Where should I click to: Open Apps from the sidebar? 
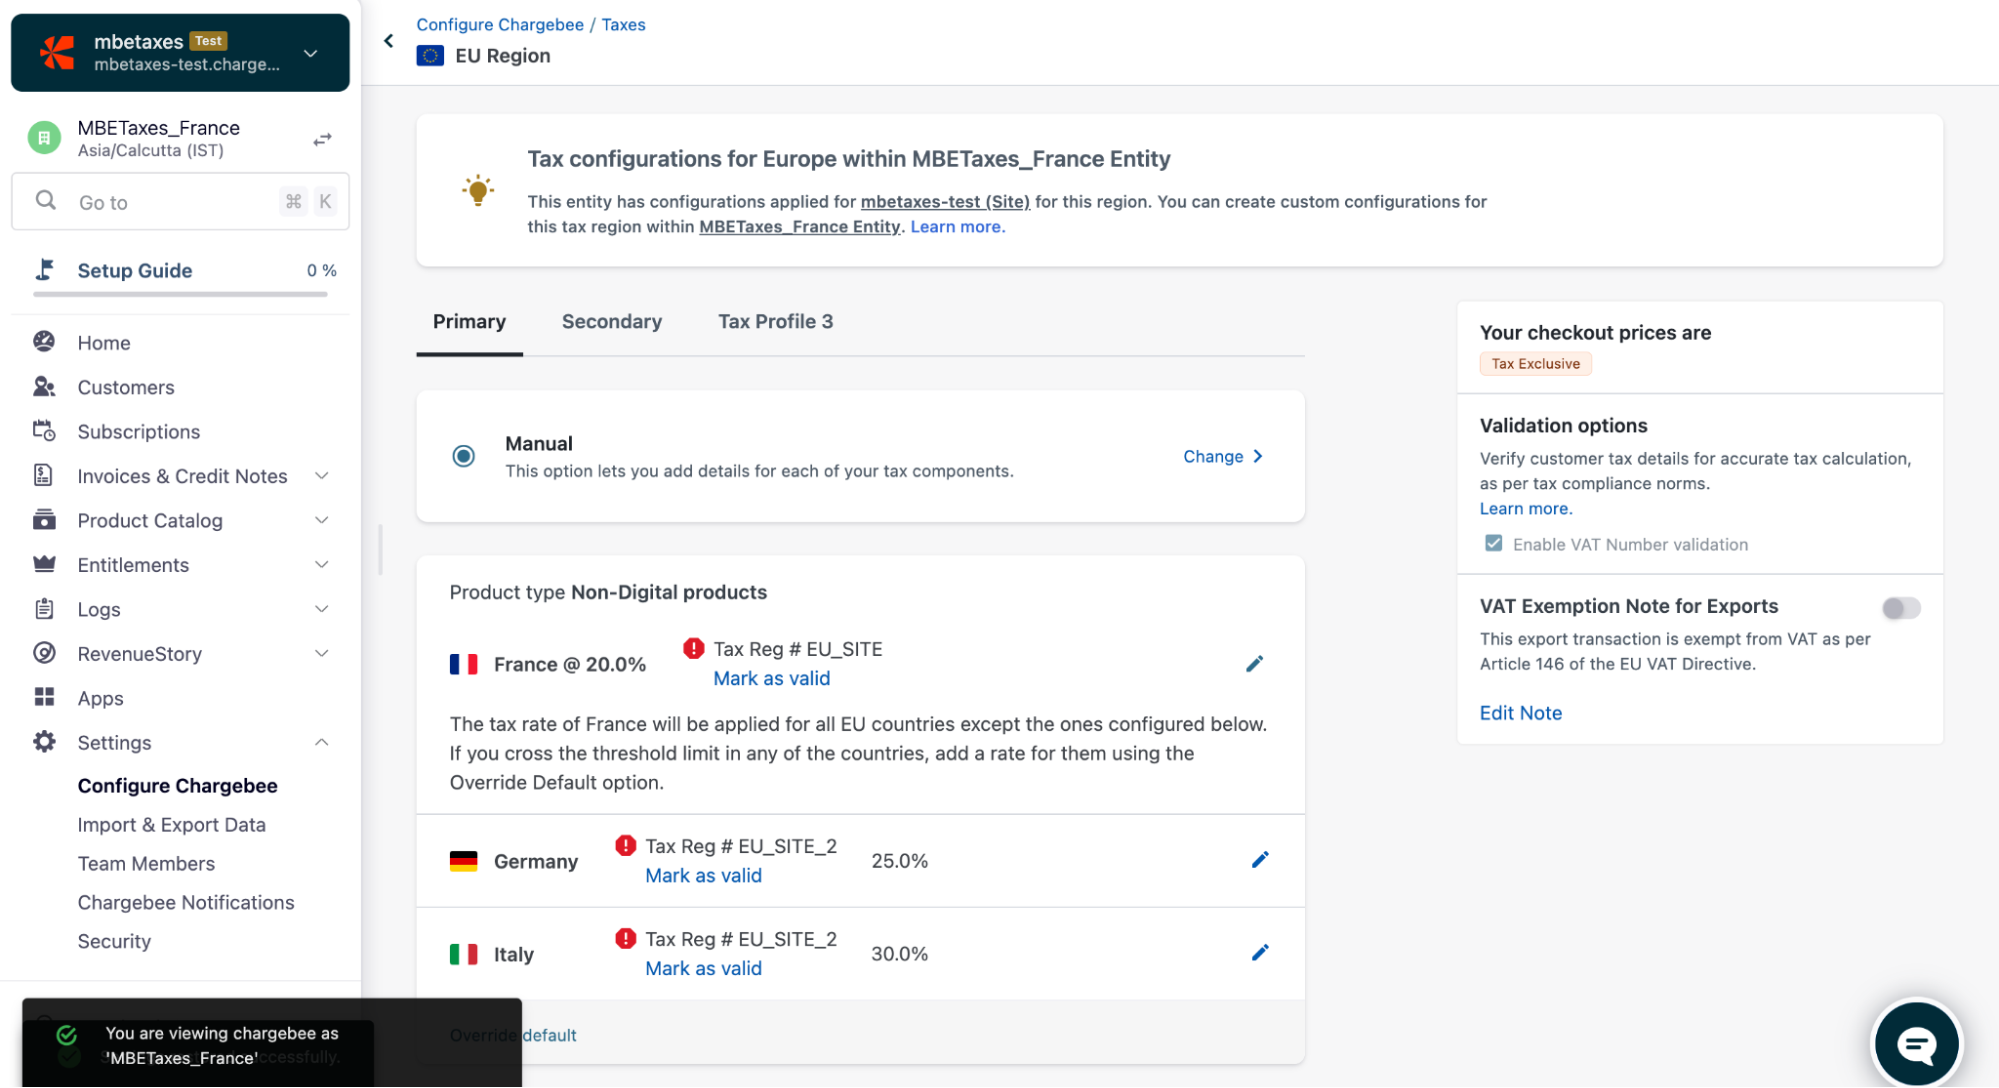(100, 698)
